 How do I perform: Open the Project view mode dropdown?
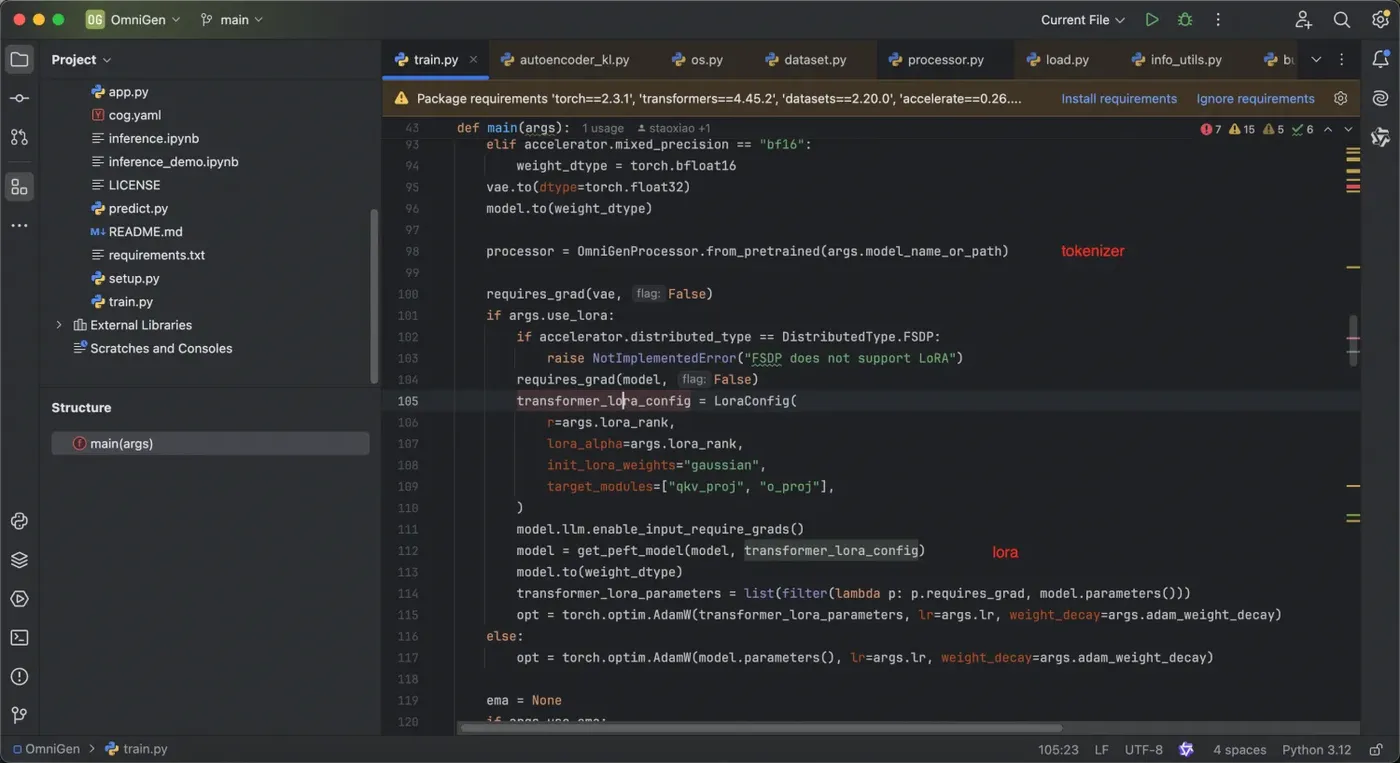tap(82, 59)
